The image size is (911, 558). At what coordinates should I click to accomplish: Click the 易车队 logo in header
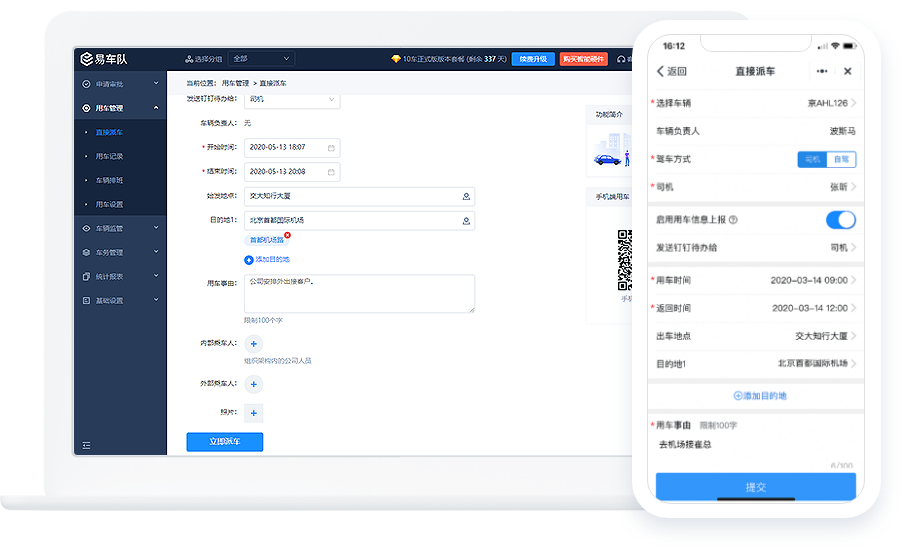103,59
